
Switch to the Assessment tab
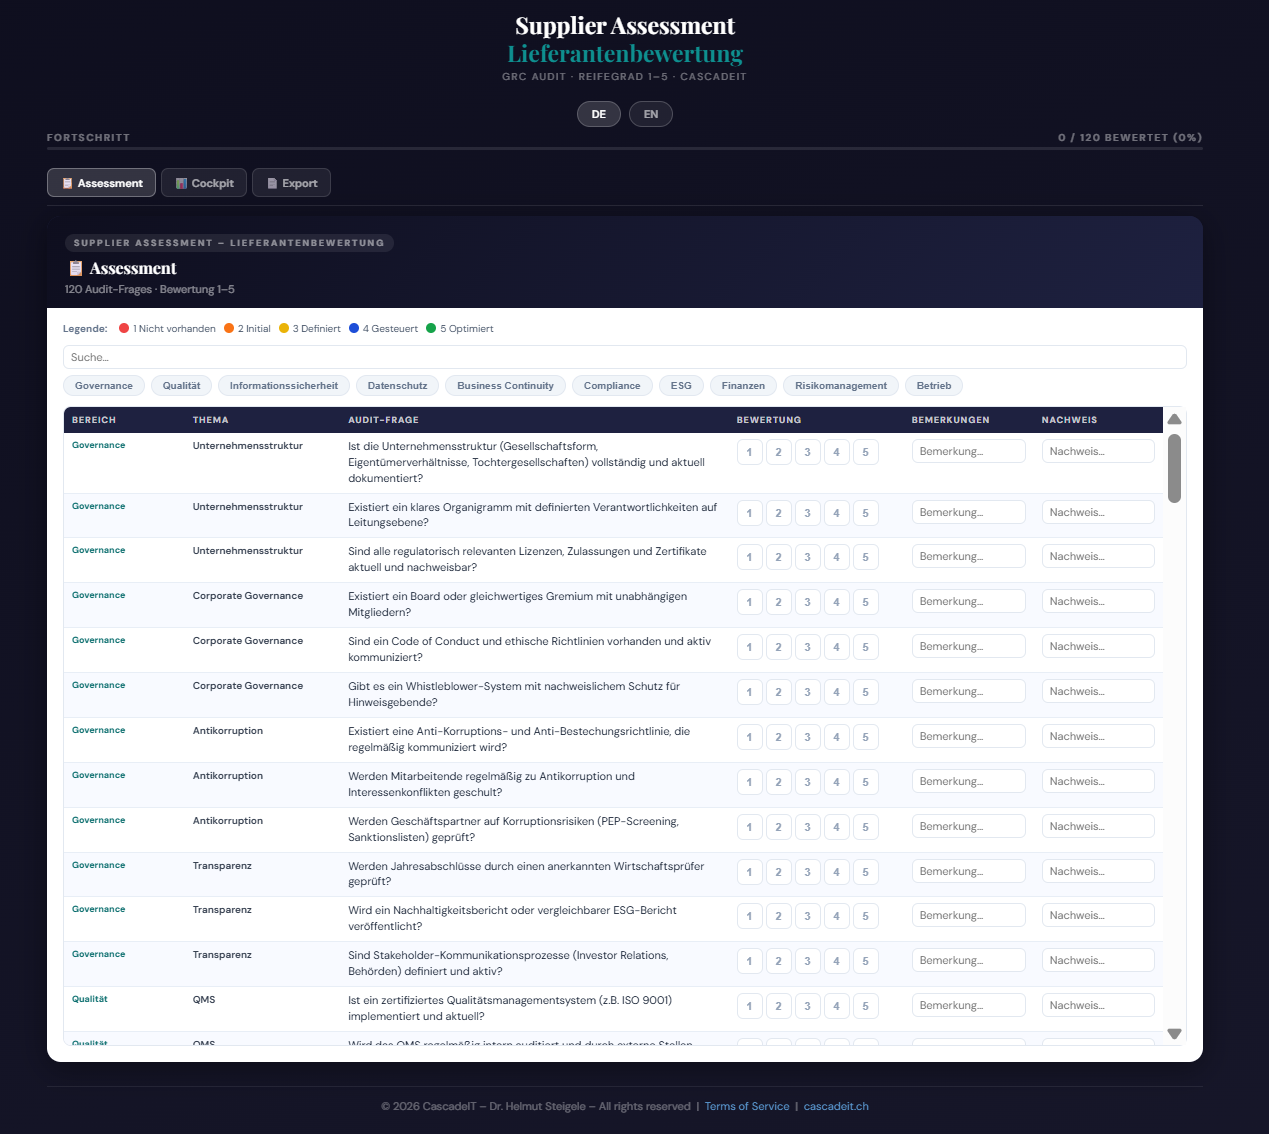click(101, 183)
